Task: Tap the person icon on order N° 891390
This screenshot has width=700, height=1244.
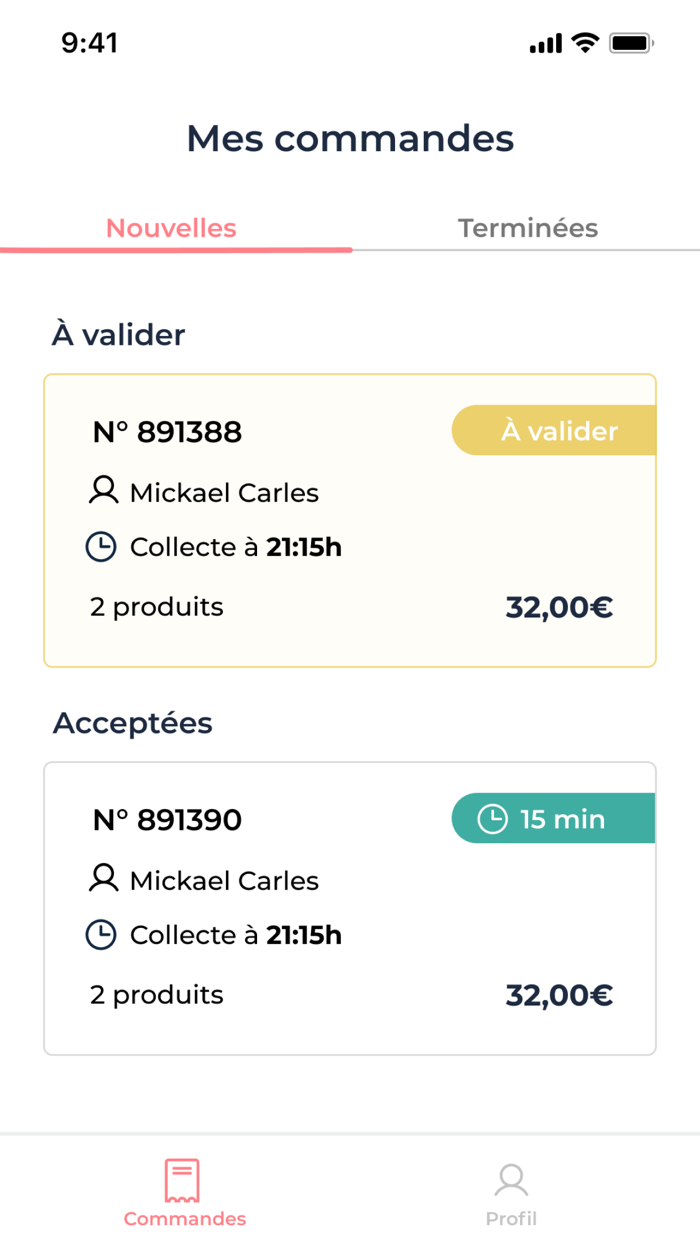Action: tap(101, 878)
